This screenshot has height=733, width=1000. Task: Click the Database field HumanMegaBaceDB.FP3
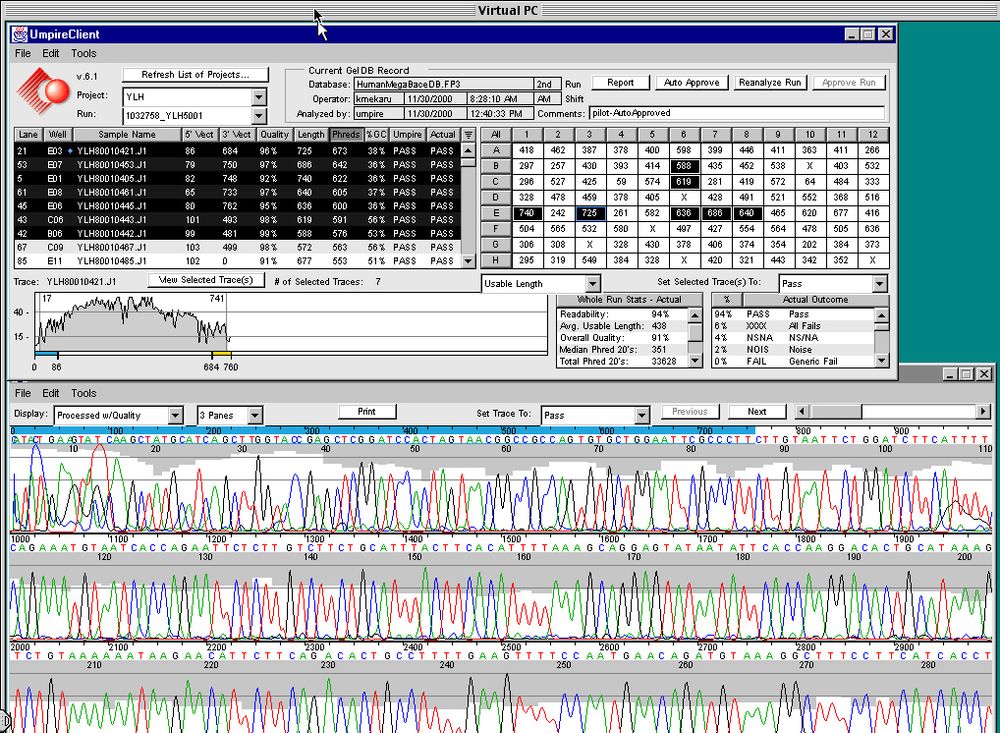point(444,84)
